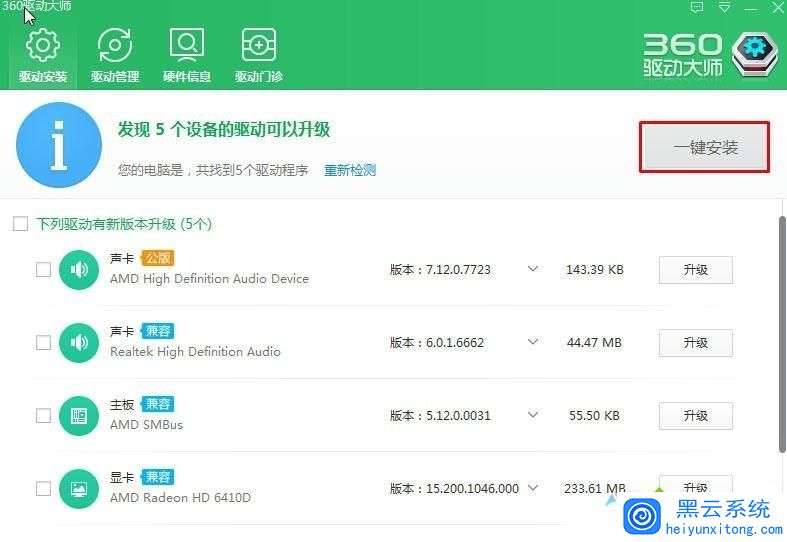Expand version dropdown for AMD audio 7.12.0.7723

(x=532, y=269)
